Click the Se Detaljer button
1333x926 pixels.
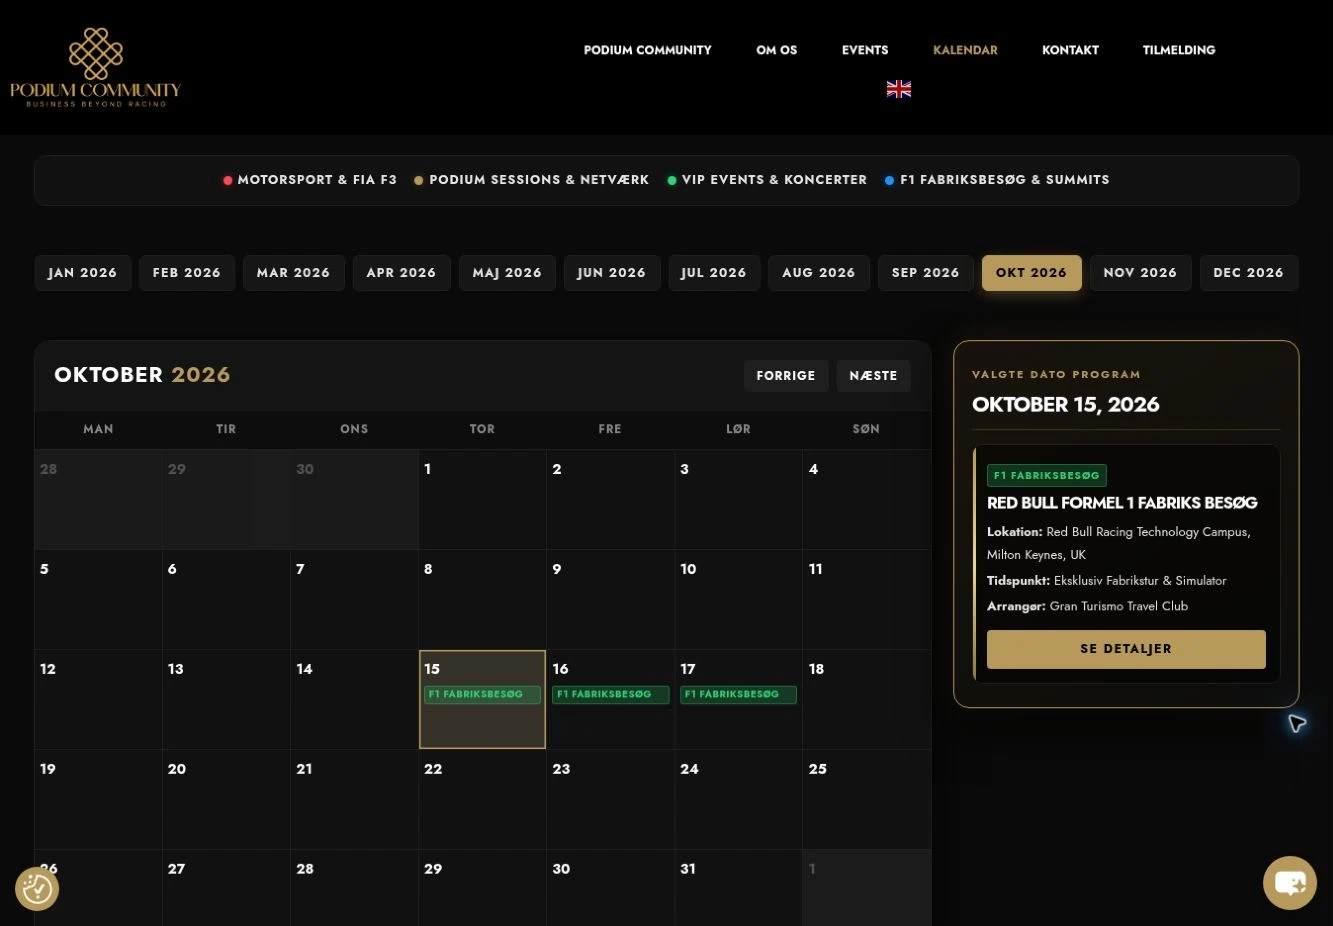coord(1126,649)
